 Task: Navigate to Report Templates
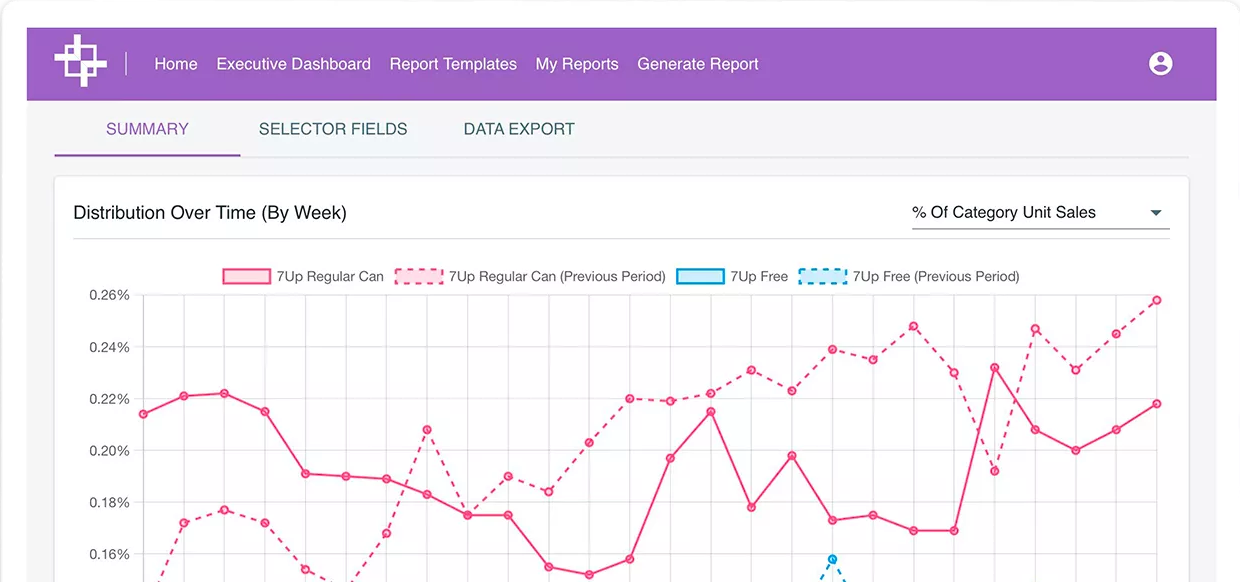point(453,64)
